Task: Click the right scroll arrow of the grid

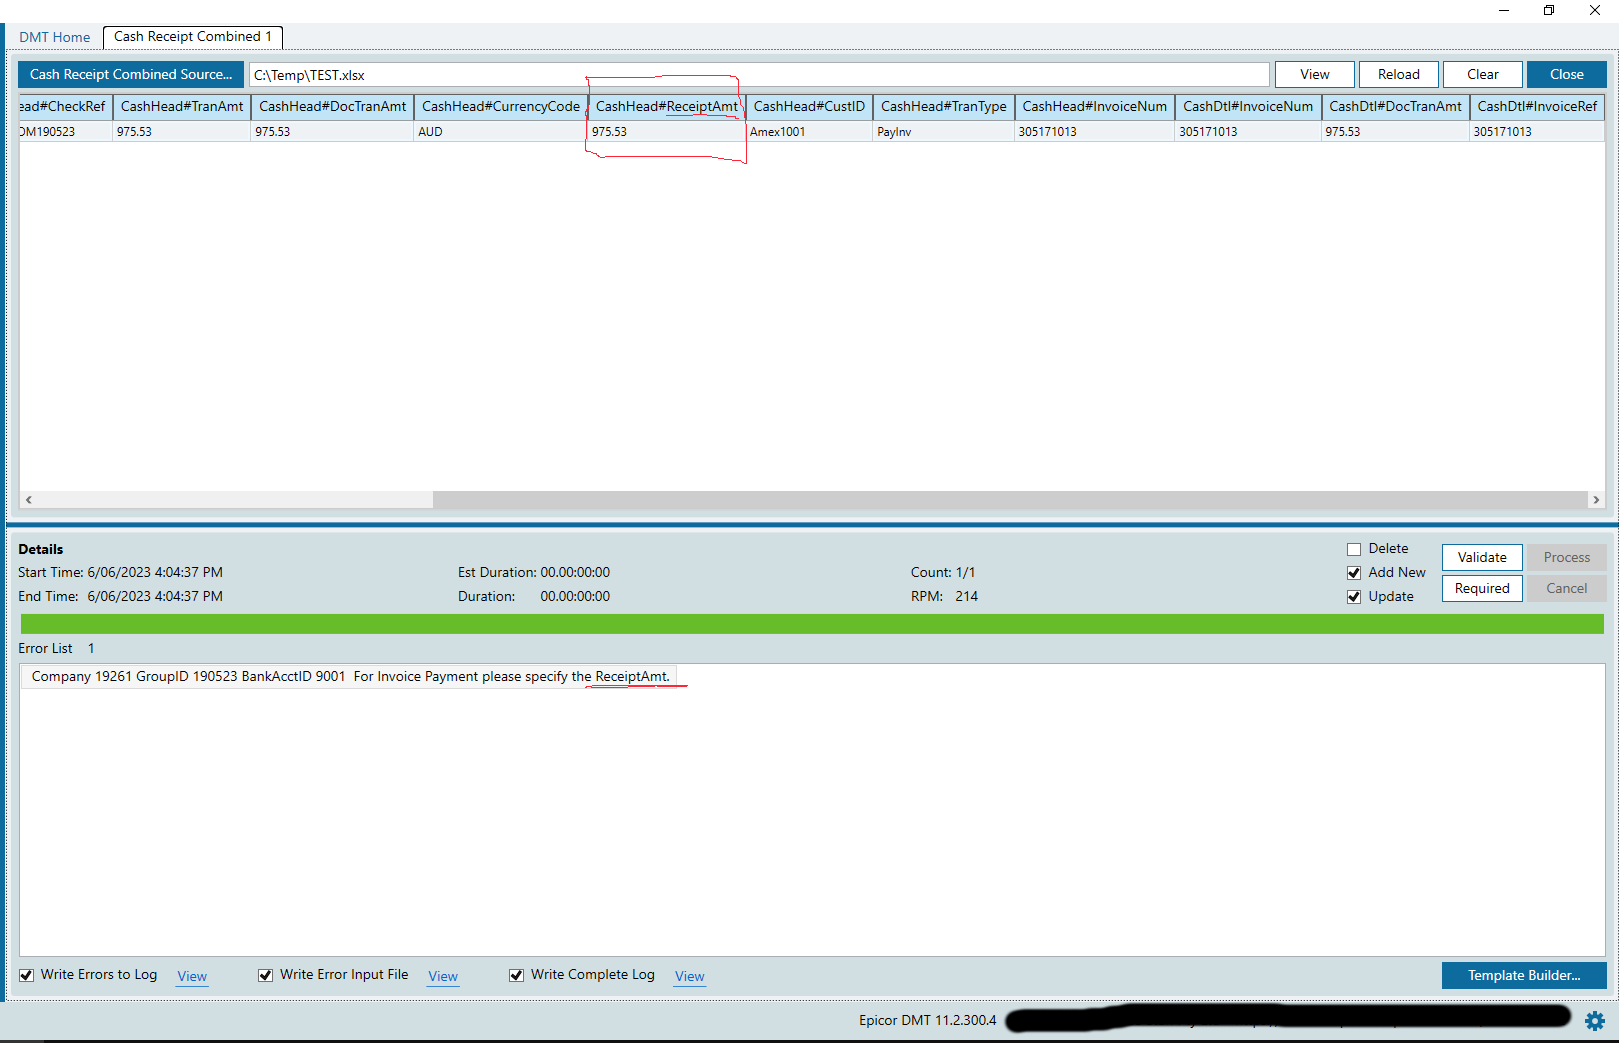Action: point(1596,499)
